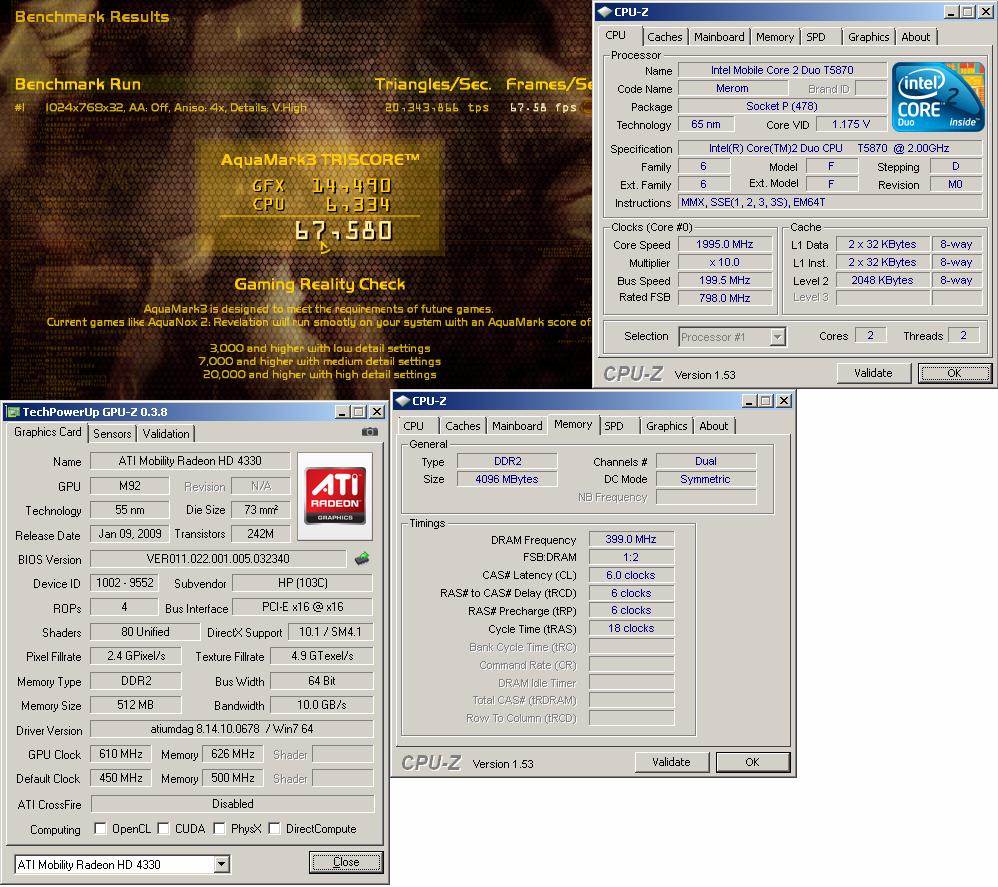The image size is (998, 887).
Task: Enable the PhysX checkbox
Action: pos(220,828)
